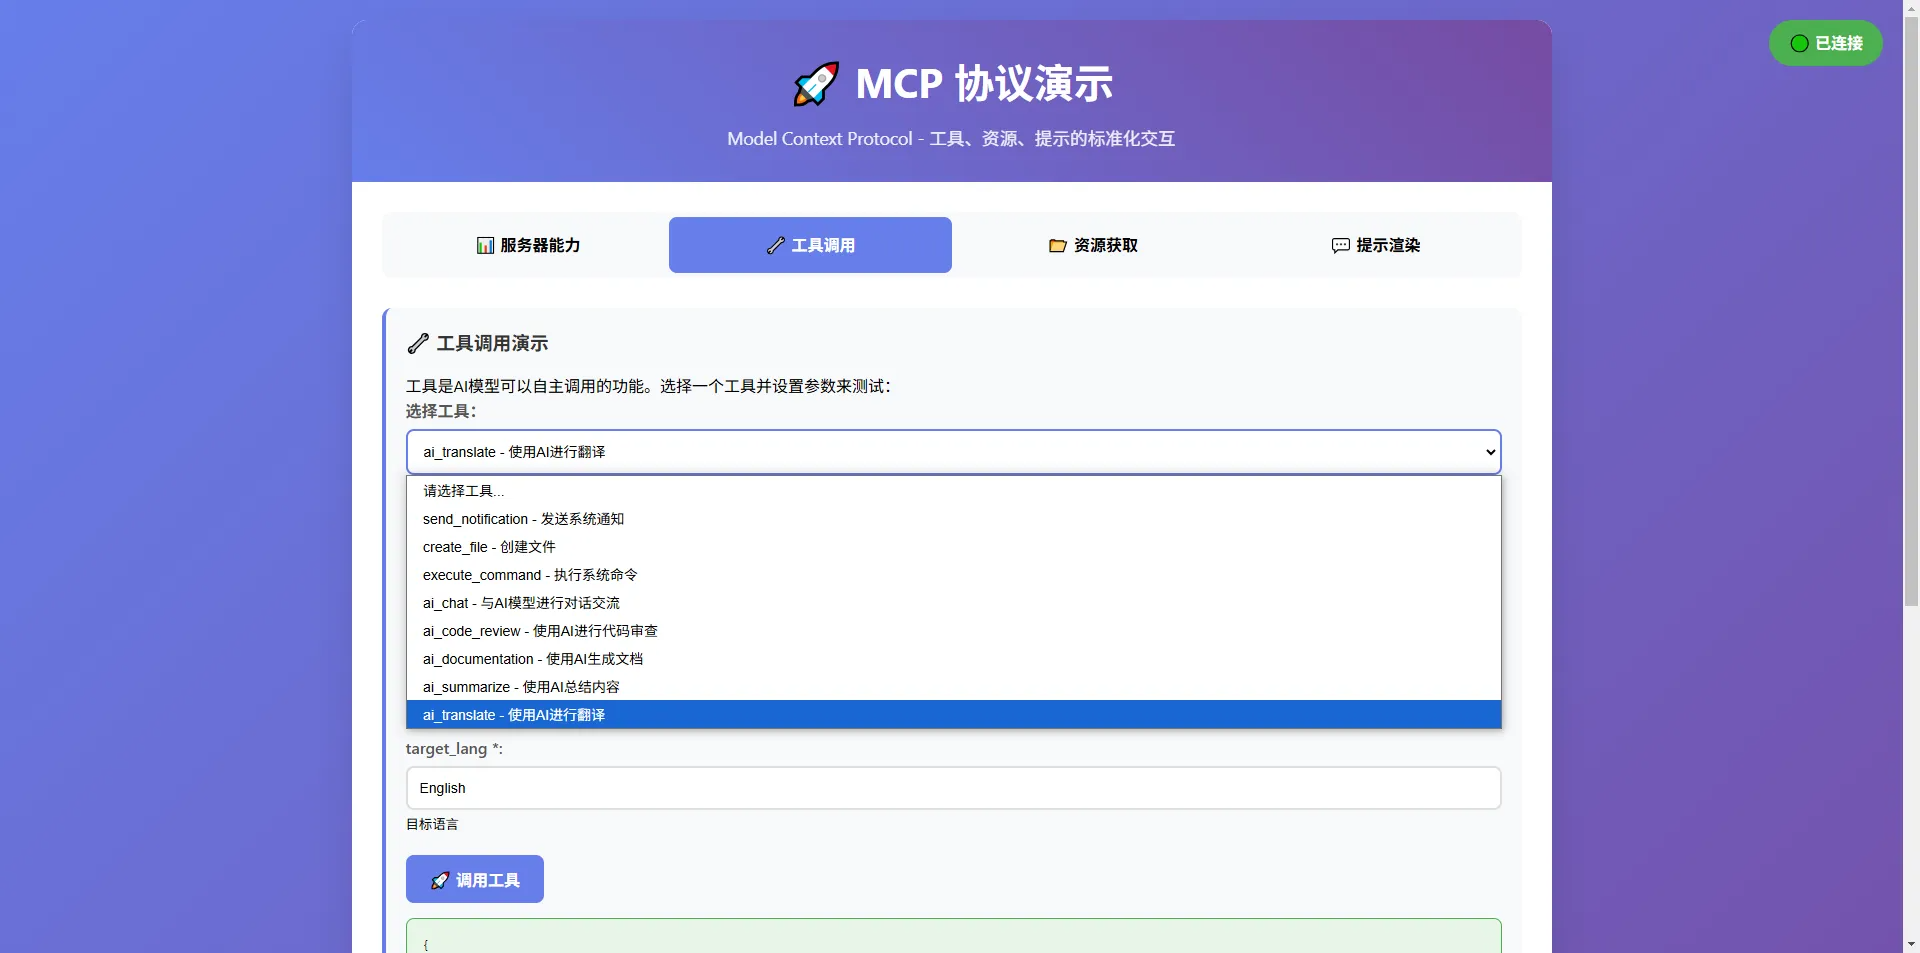Click the Model Context Protocol subtitle text
This screenshot has width=1920, height=953.
pos(951,139)
